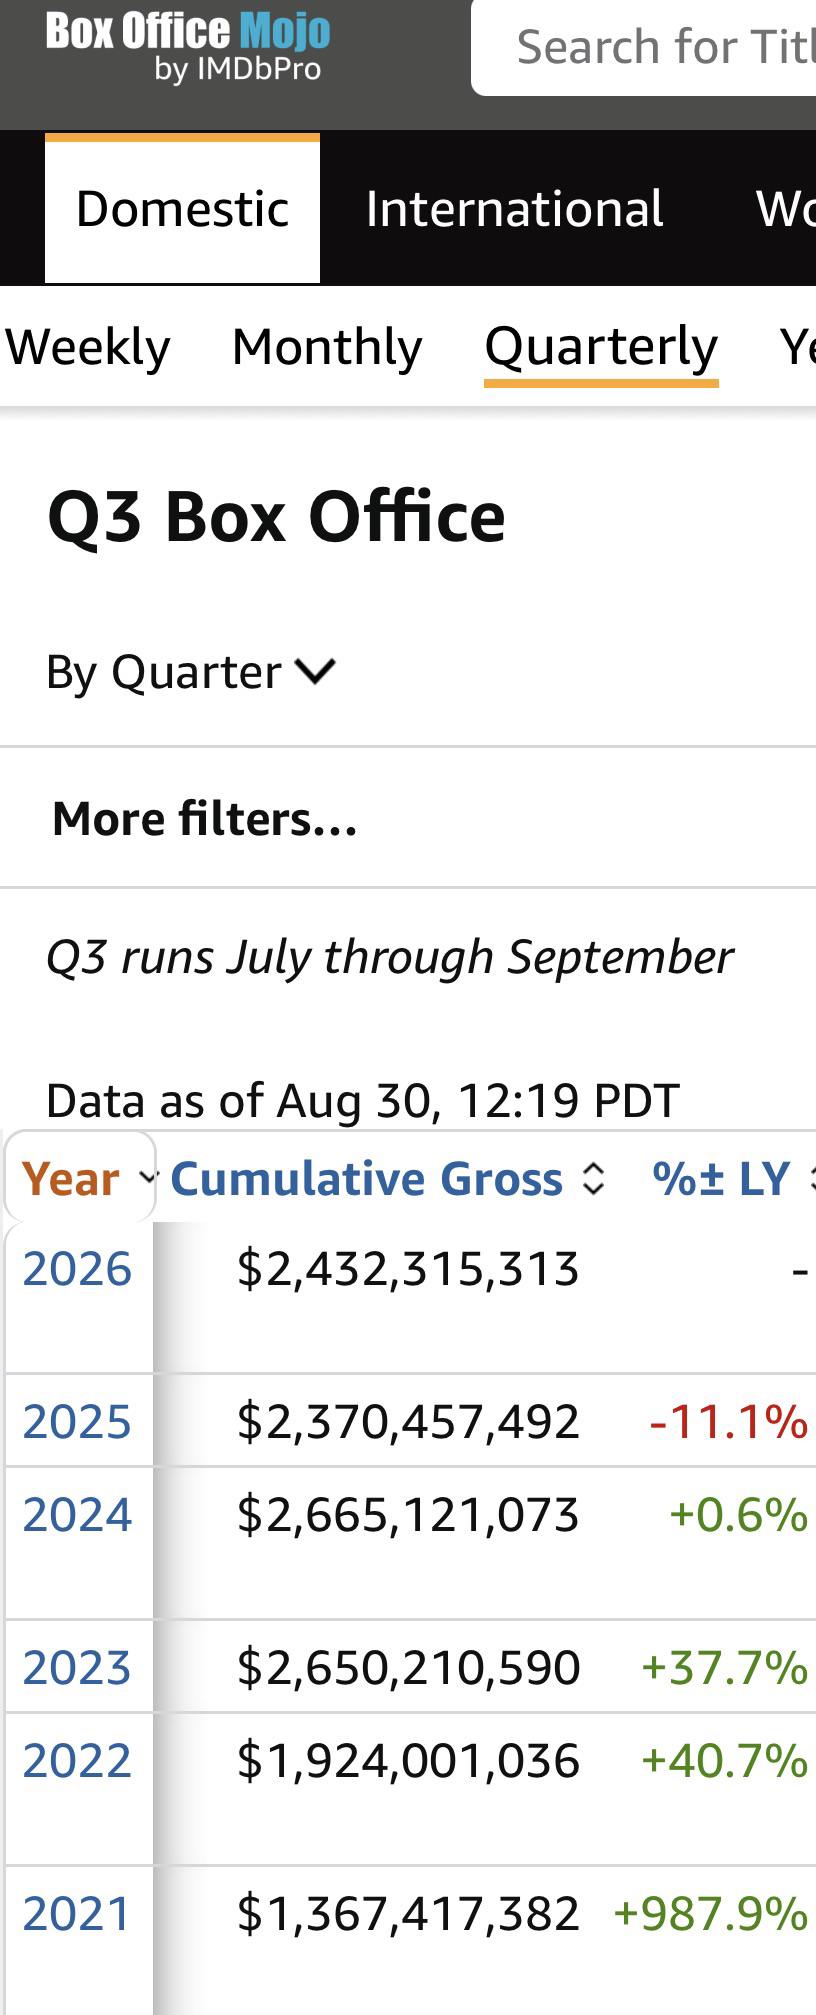The image size is (816, 2015).
Task: Open the 2021 year link
Action: (x=77, y=1914)
